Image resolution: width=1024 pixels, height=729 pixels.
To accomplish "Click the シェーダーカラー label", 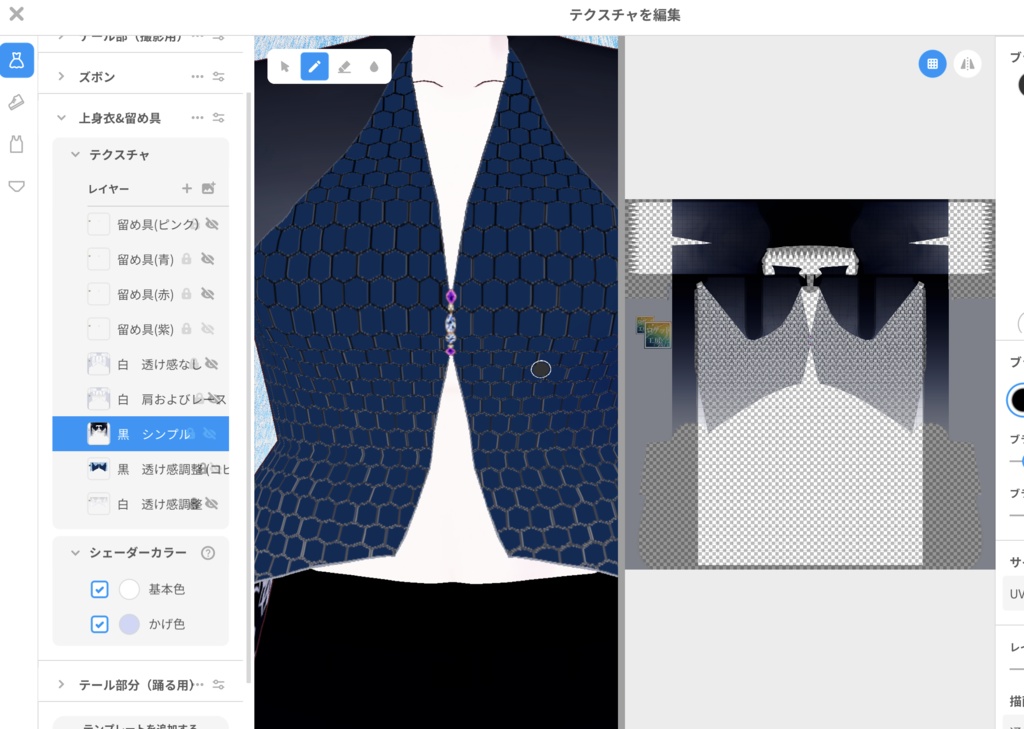I will 138,553.
